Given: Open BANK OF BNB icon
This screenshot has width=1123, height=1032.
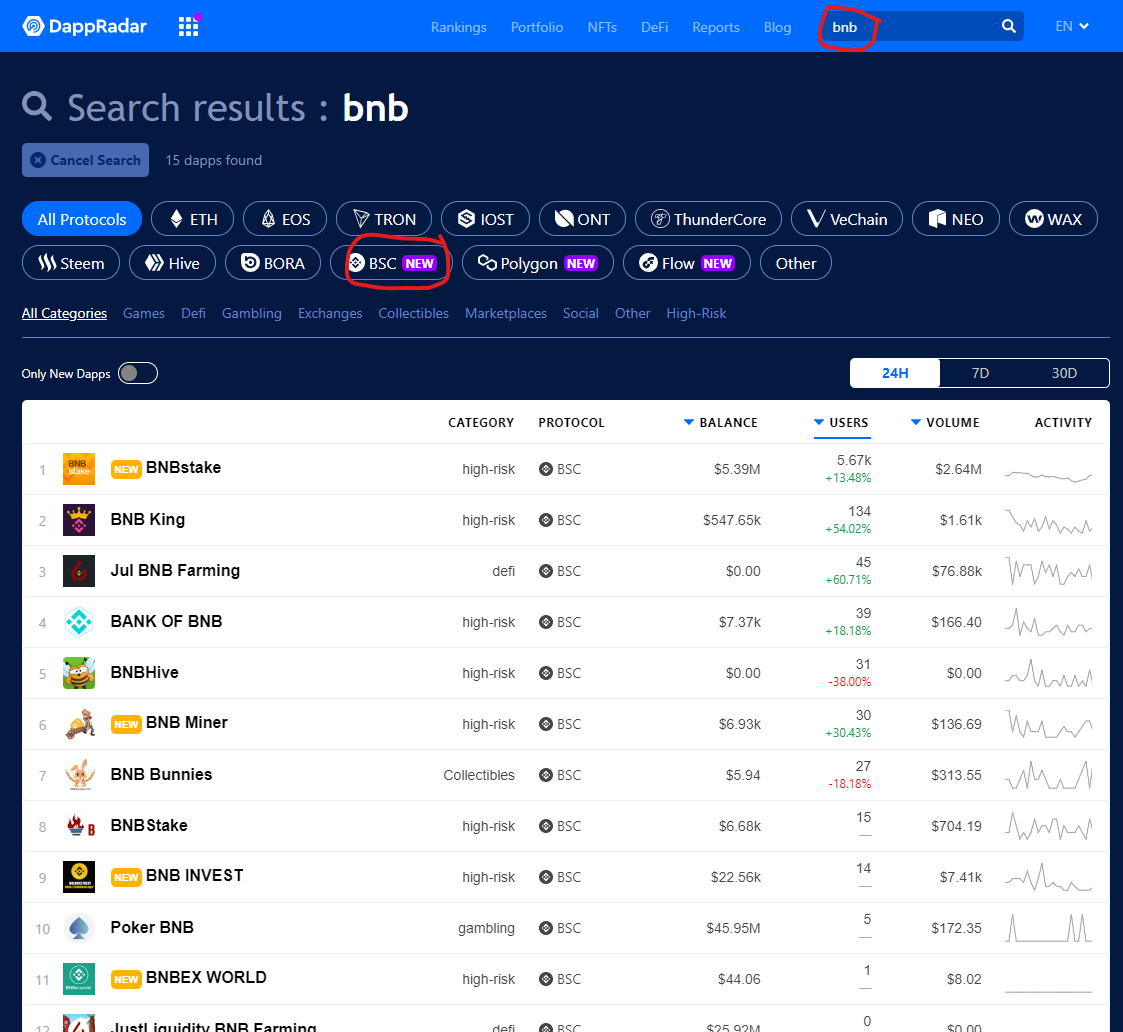Looking at the screenshot, I should click(x=79, y=622).
